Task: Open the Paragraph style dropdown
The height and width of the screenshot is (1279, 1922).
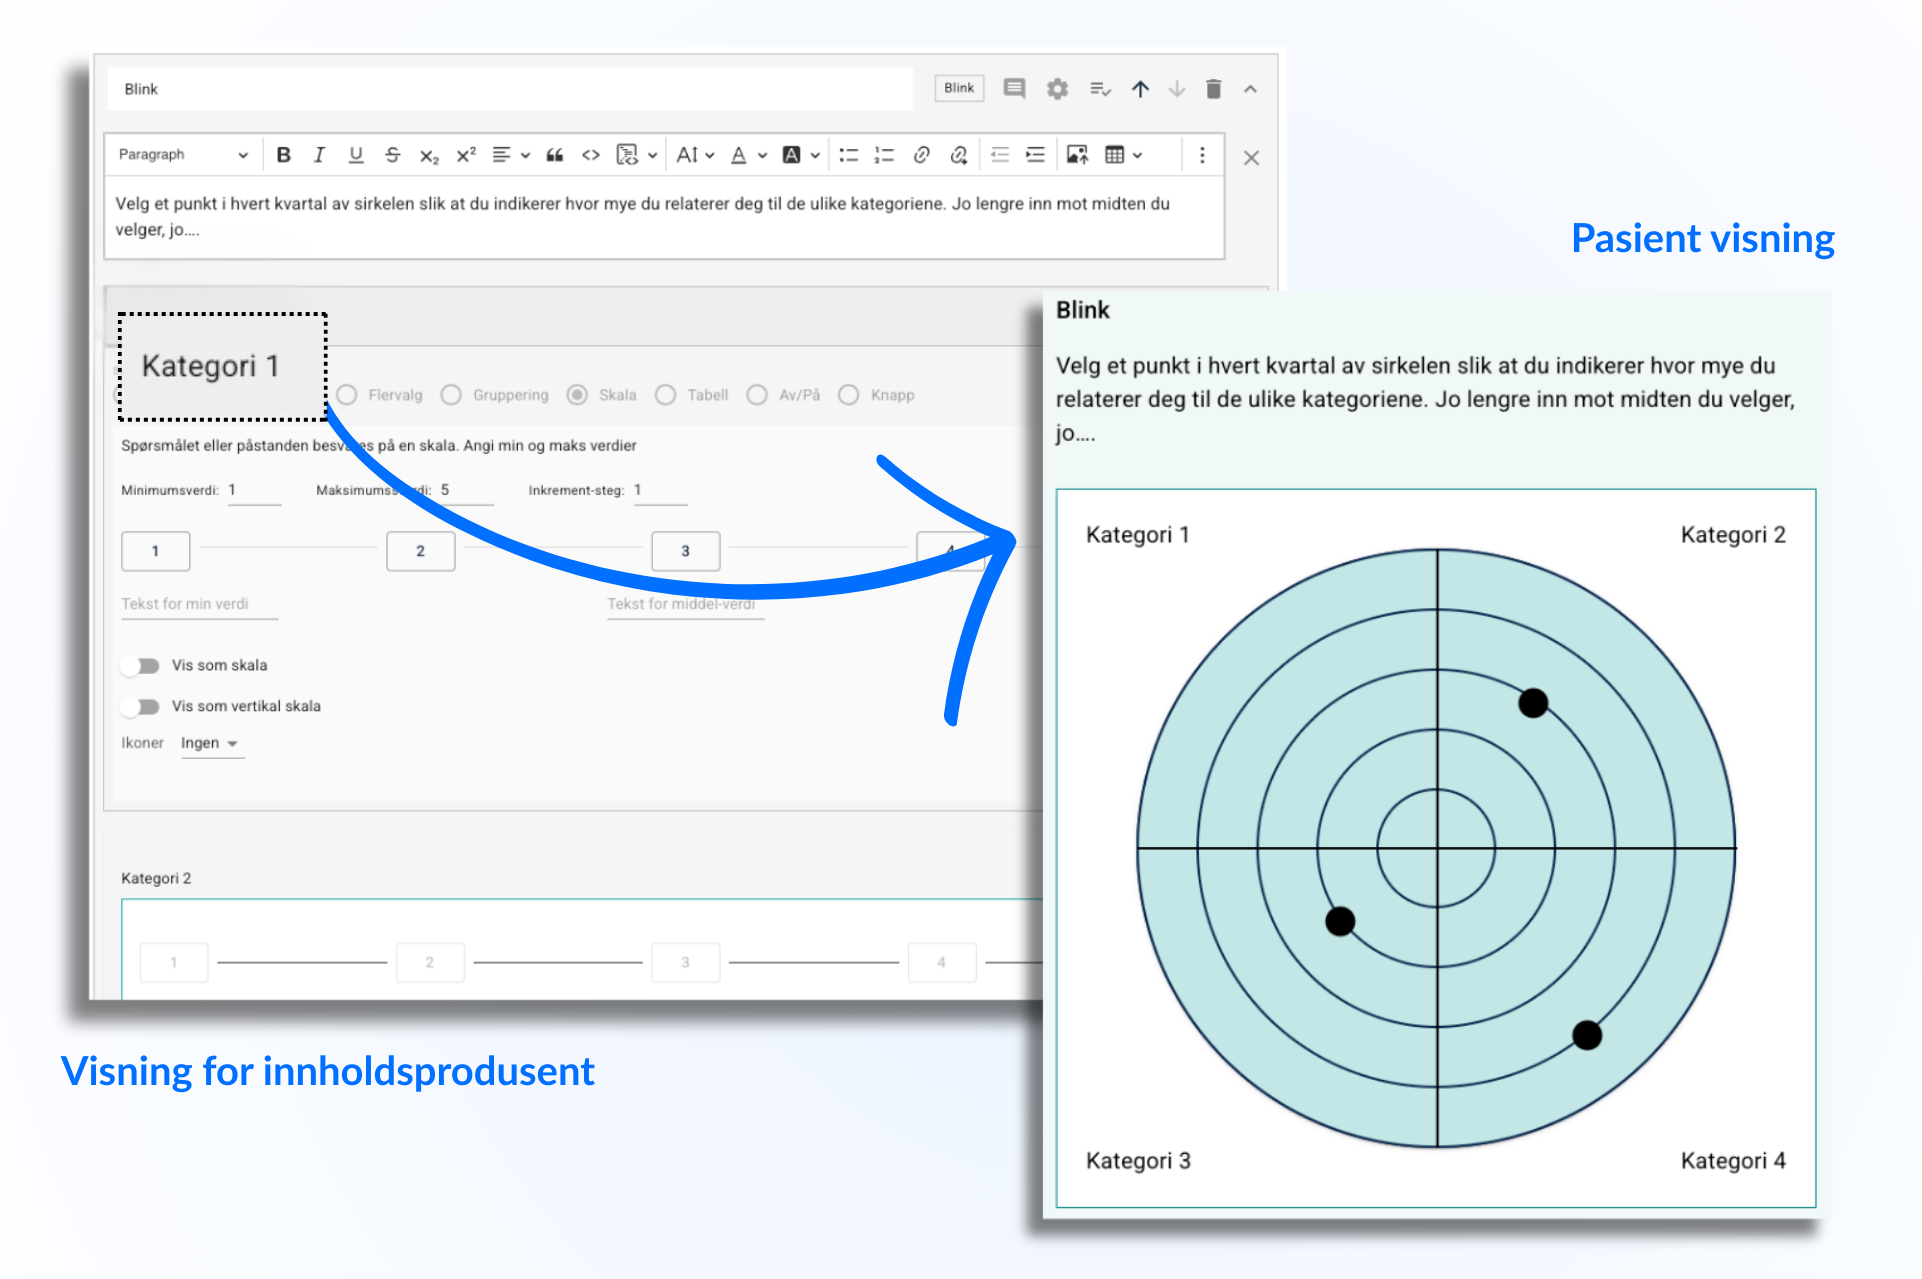Action: (182, 155)
